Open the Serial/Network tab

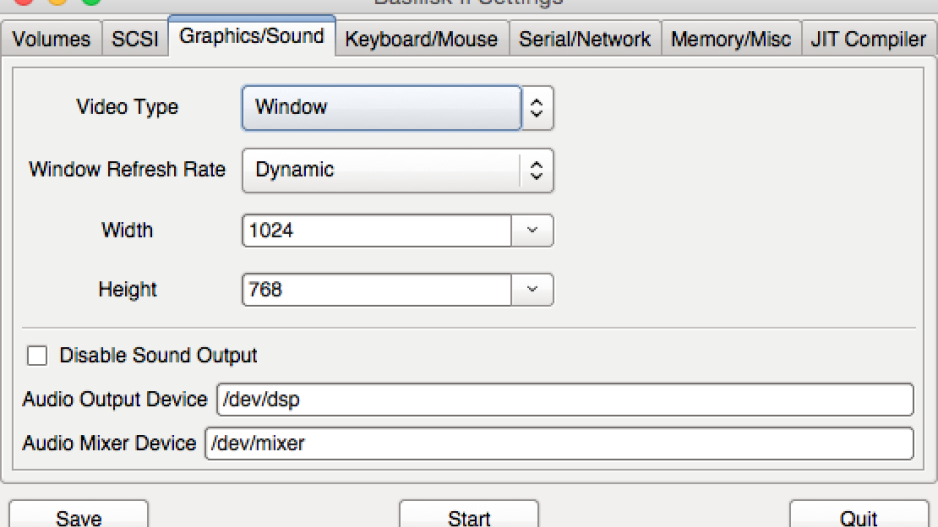point(585,39)
